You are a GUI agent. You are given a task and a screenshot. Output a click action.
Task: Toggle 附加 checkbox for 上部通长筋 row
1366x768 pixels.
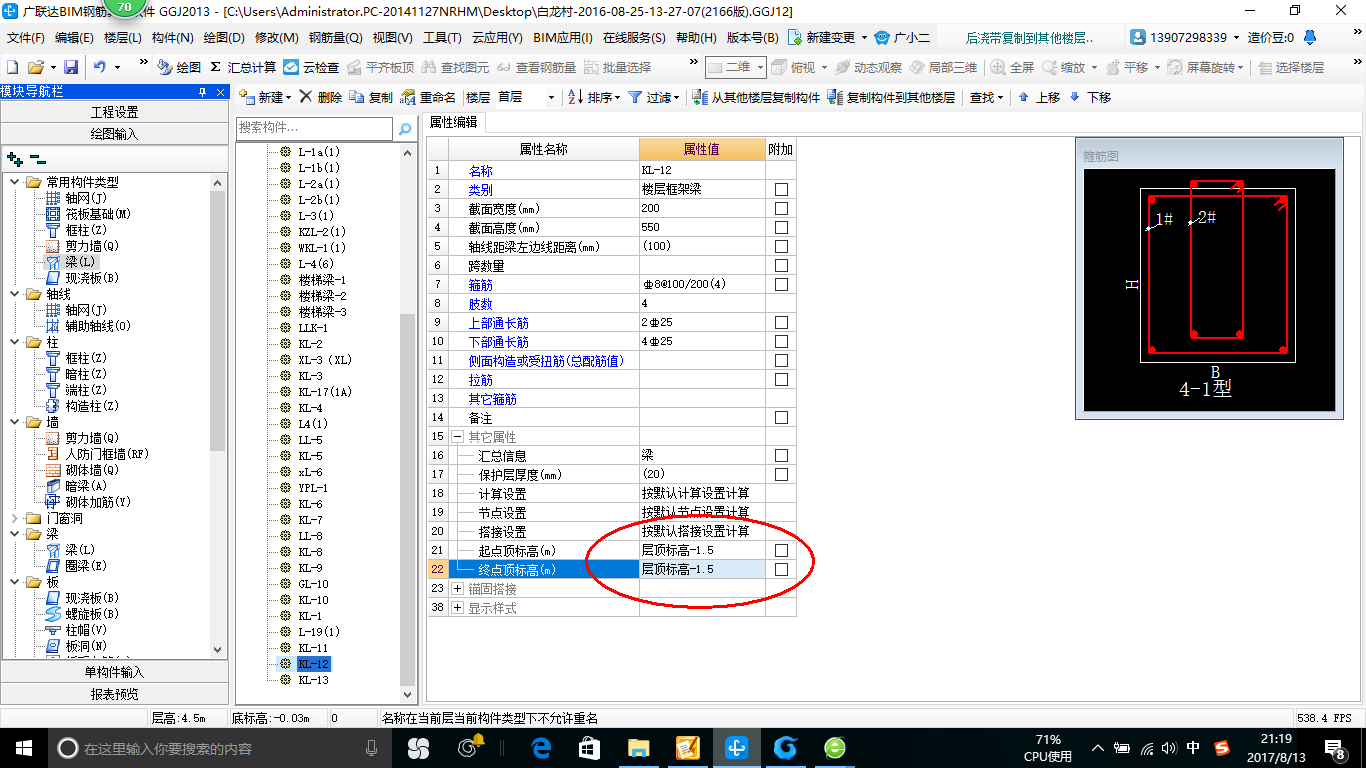tap(781, 323)
